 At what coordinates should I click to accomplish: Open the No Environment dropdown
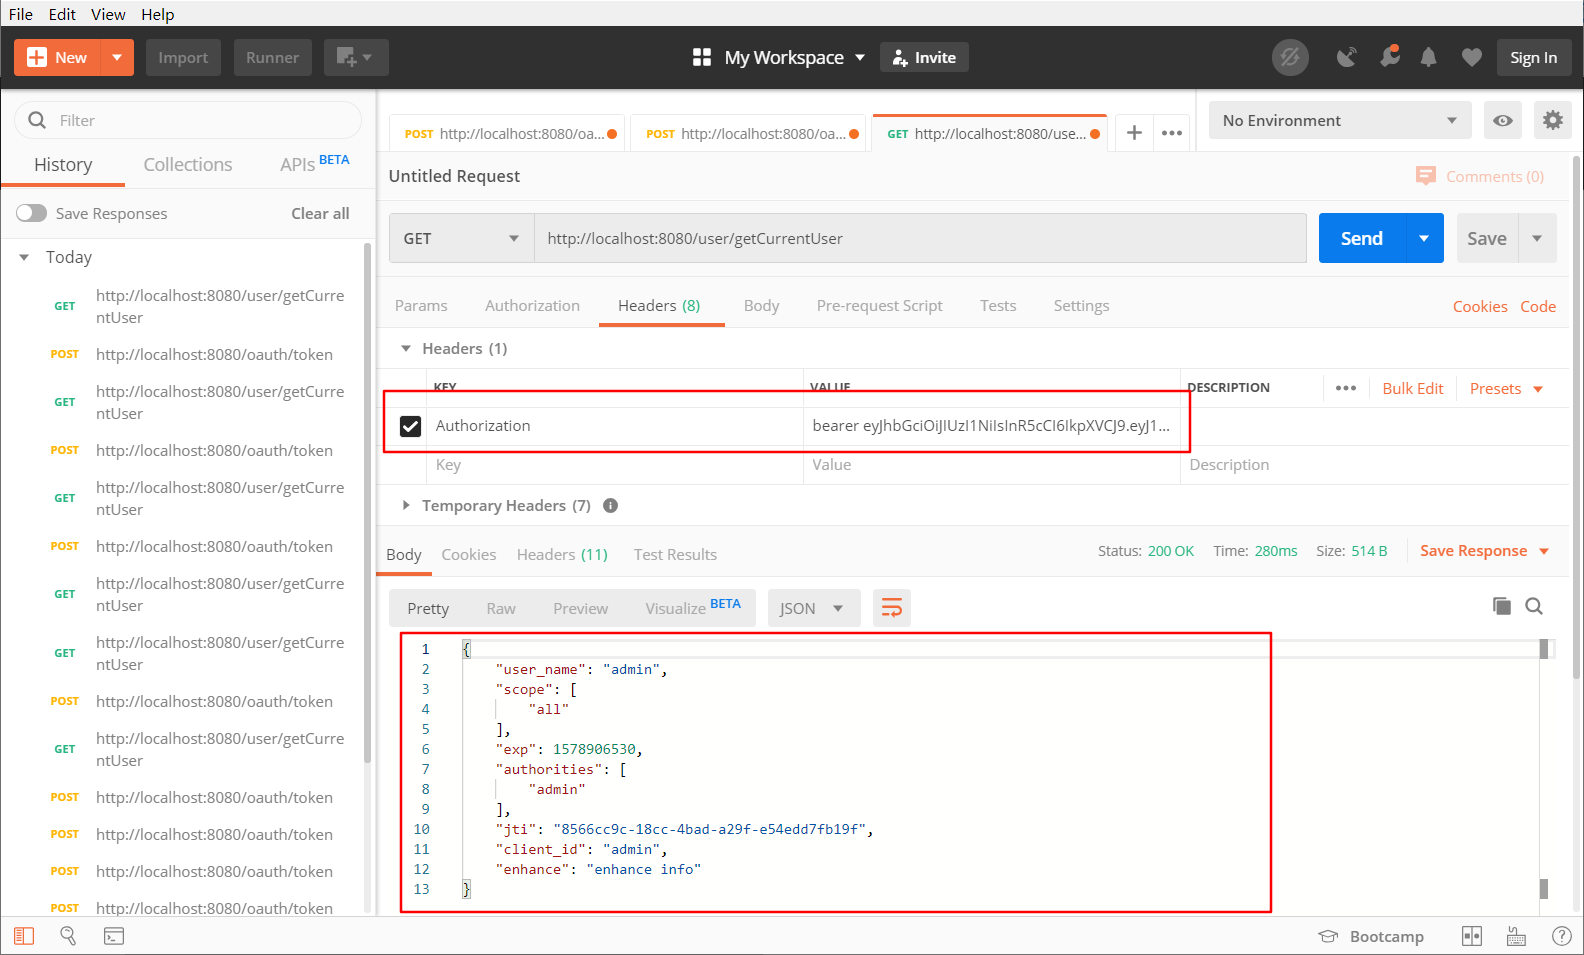tap(1339, 121)
